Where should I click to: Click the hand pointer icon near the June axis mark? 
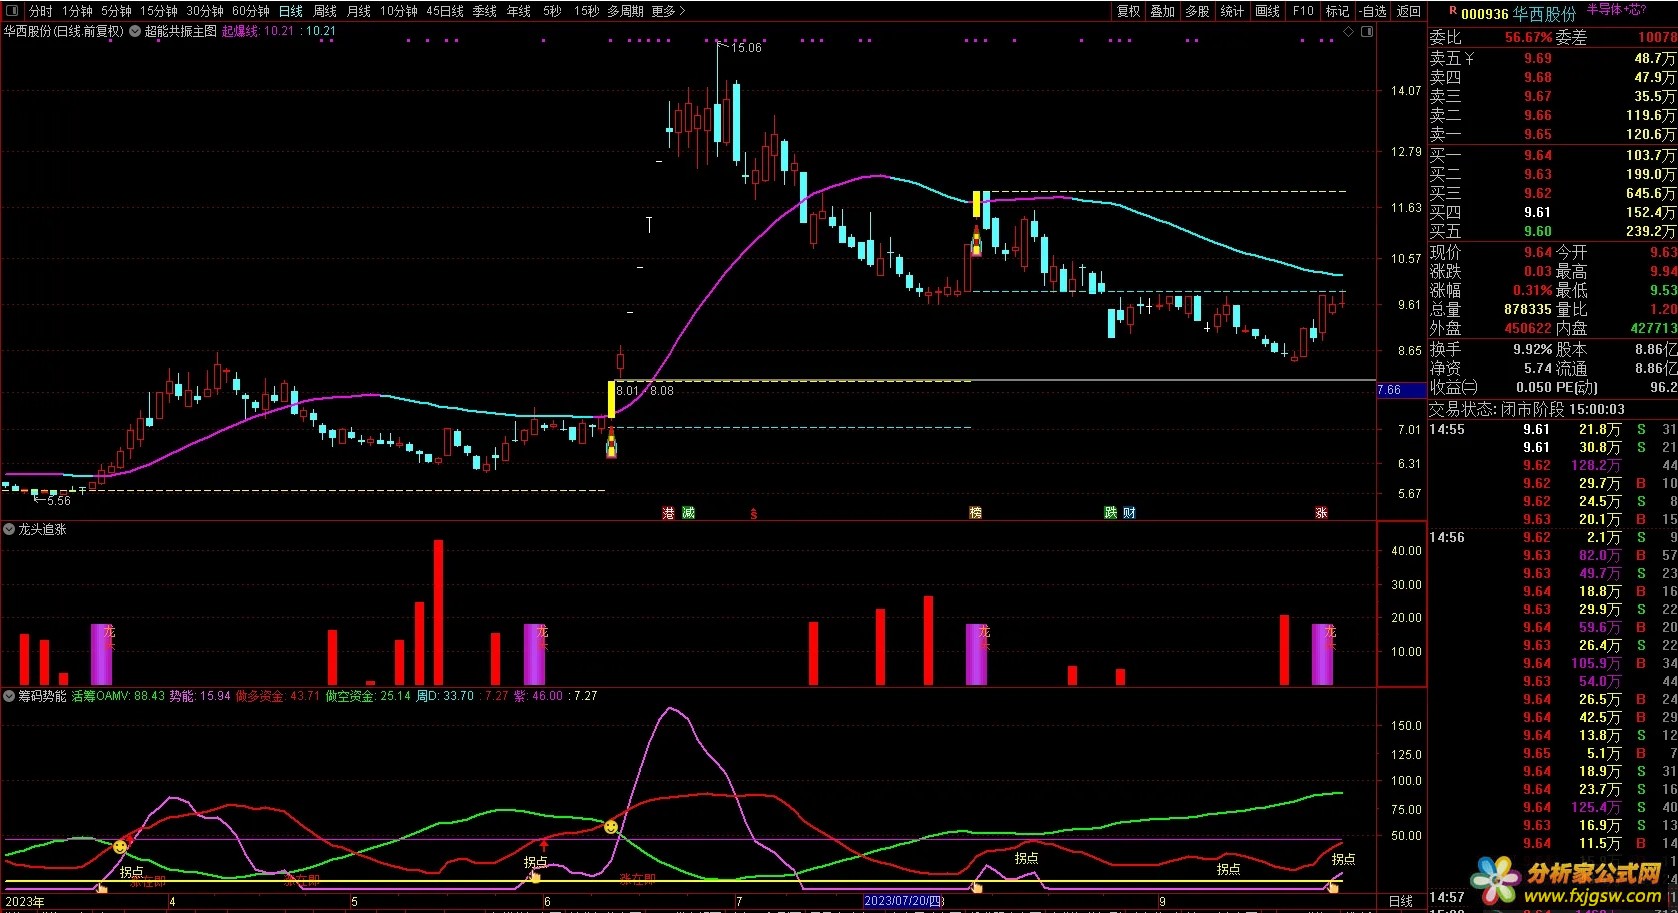pyautogui.click(x=534, y=877)
